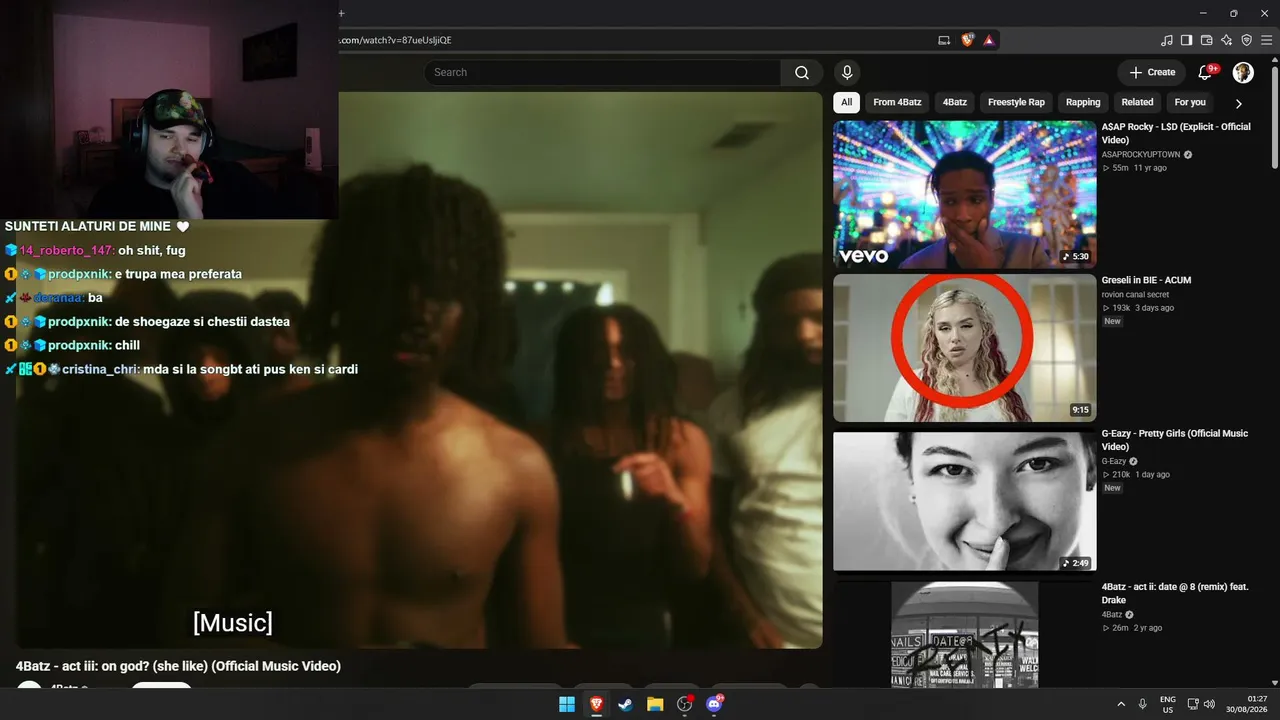The height and width of the screenshot is (720, 1280).
Task: Open the network icon in system tray
Action: click(x=1194, y=704)
